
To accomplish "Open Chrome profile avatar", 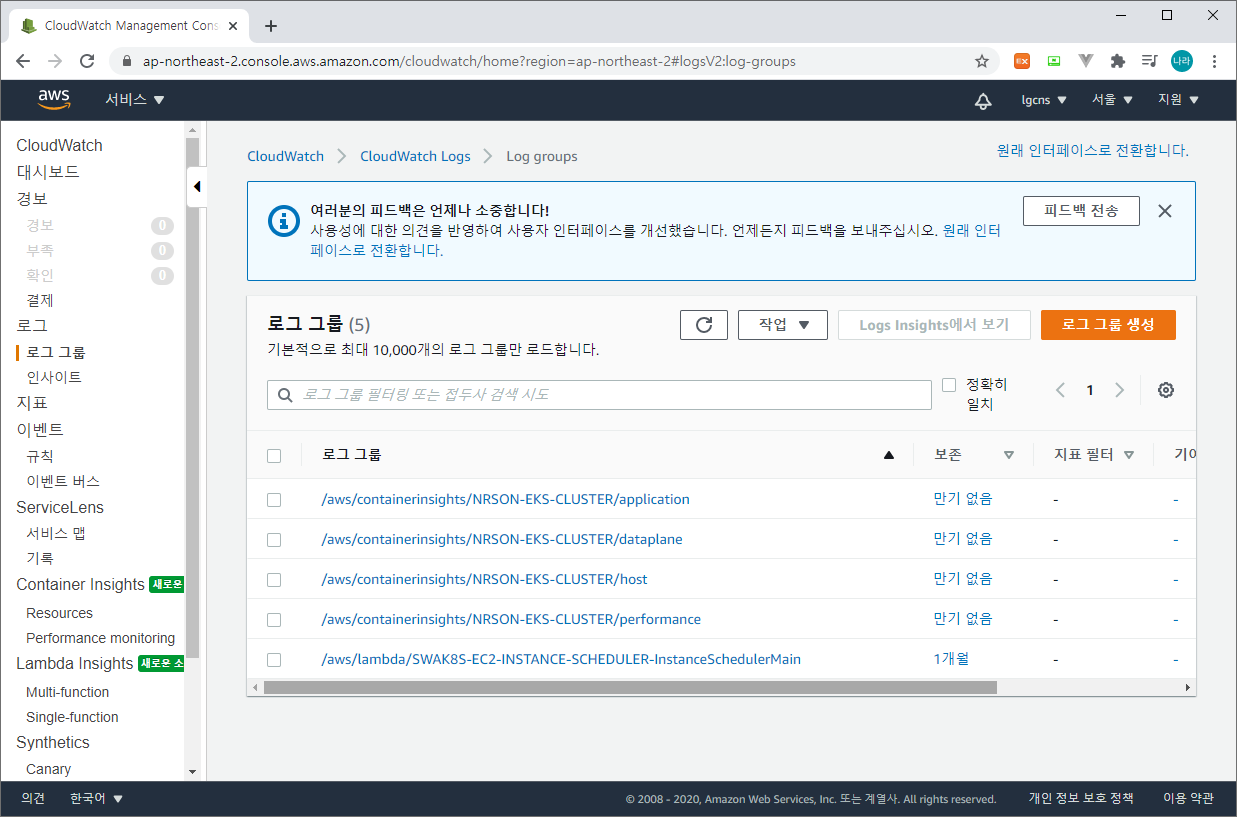I will click(x=1182, y=61).
